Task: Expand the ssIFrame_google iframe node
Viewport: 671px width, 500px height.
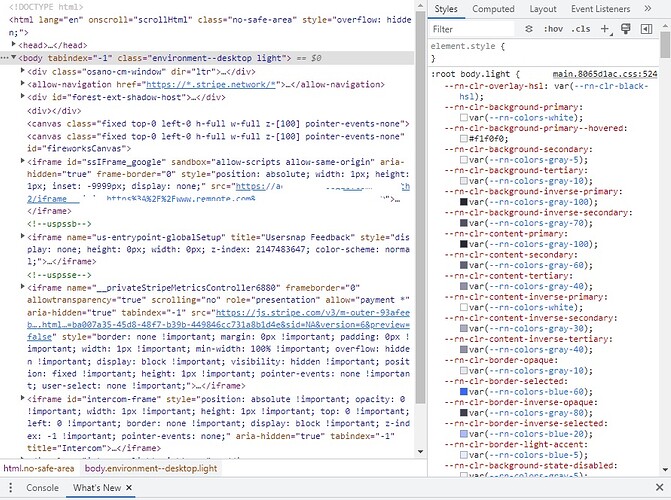Action: [x=23, y=161]
